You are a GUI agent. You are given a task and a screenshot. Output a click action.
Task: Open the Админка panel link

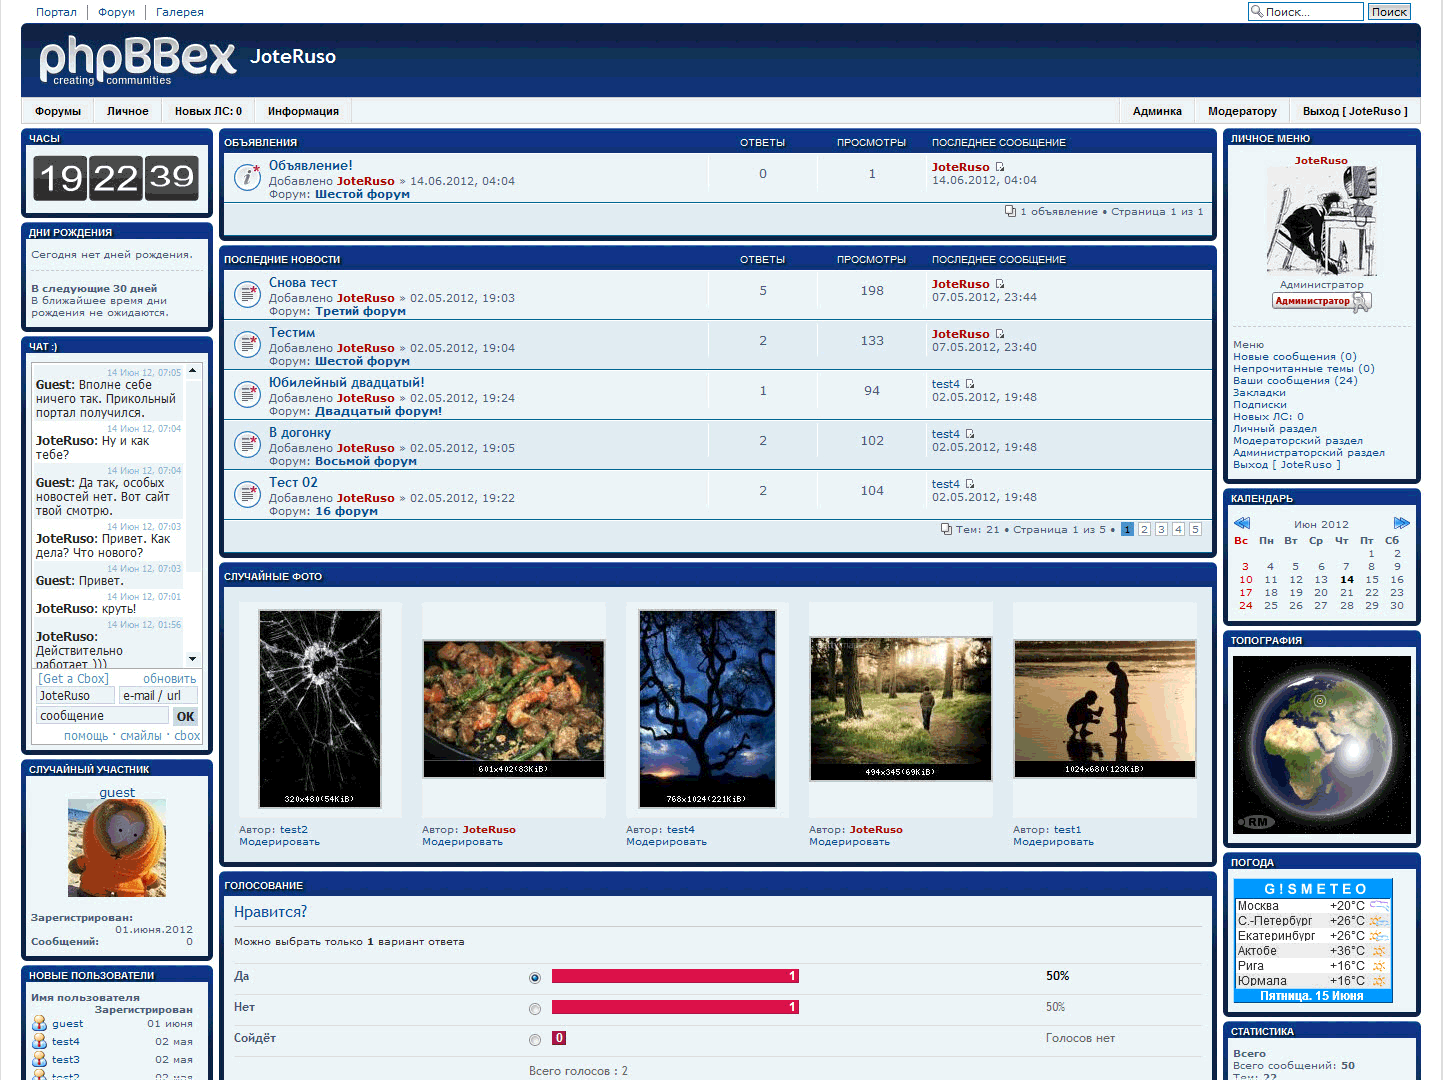pos(1157,111)
